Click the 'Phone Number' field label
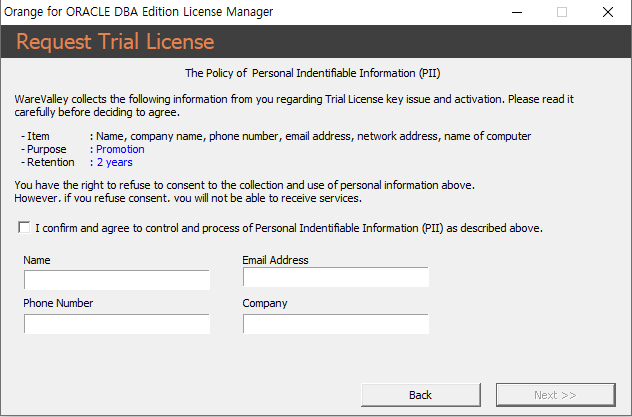Screen dimensions: 632x417 pyautogui.click(x=58, y=303)
